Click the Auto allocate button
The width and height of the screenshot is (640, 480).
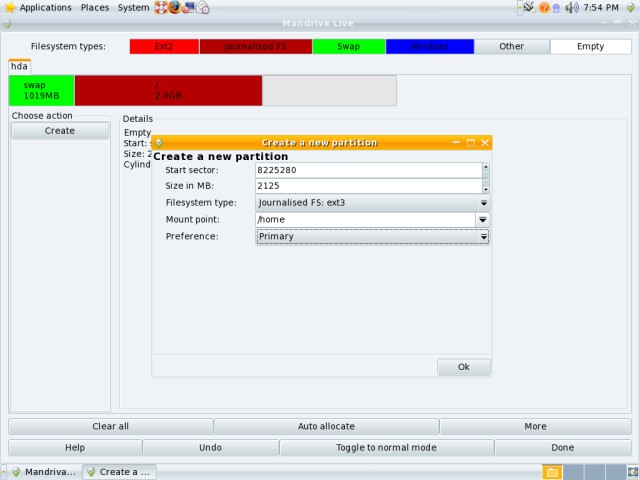[x=326, y=426]
